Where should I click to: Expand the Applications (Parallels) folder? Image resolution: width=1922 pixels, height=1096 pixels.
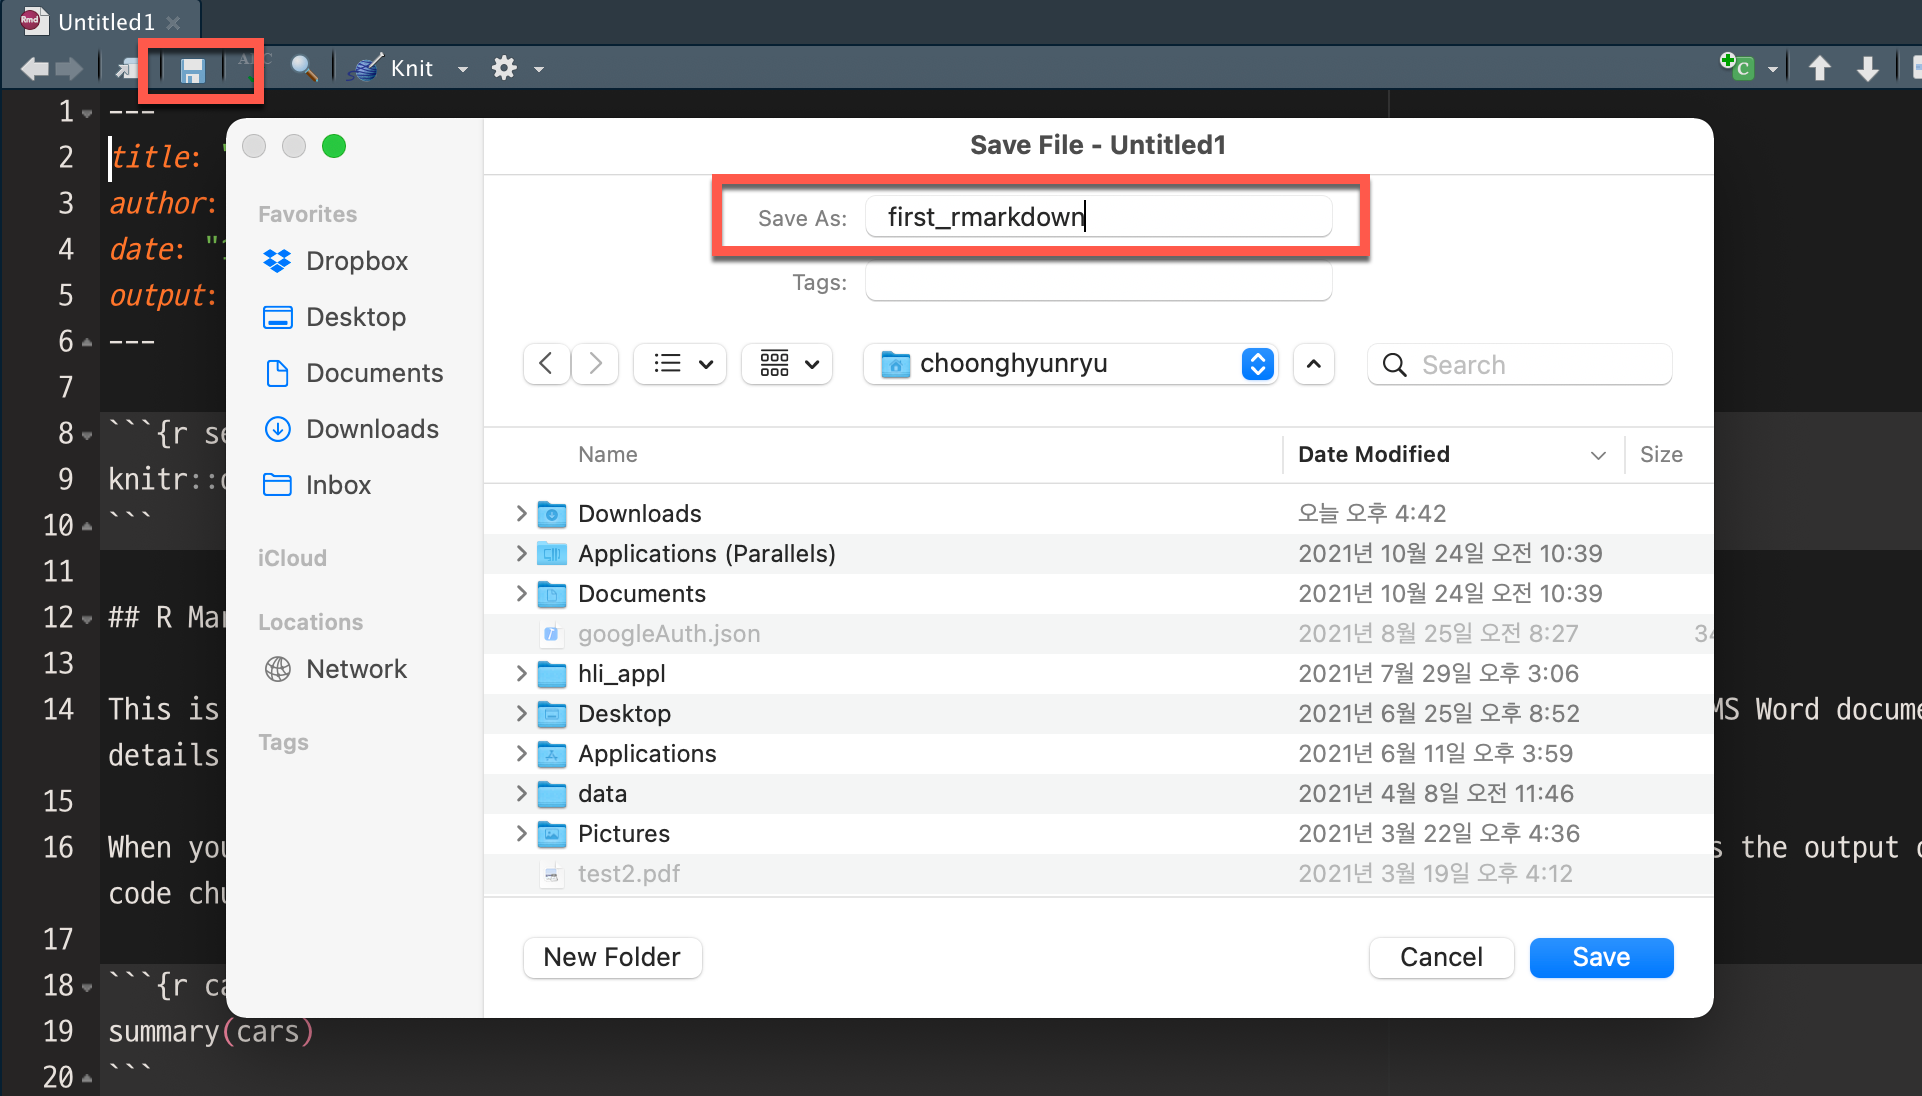[521, 553]
